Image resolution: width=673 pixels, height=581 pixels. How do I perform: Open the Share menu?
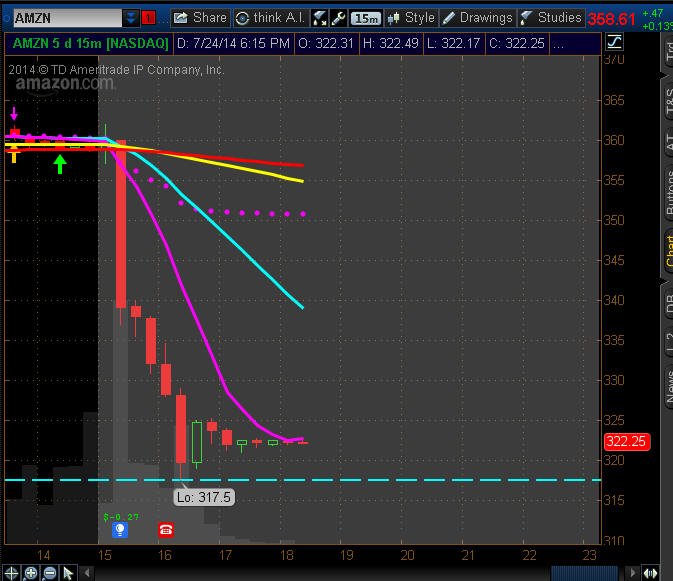200,18
